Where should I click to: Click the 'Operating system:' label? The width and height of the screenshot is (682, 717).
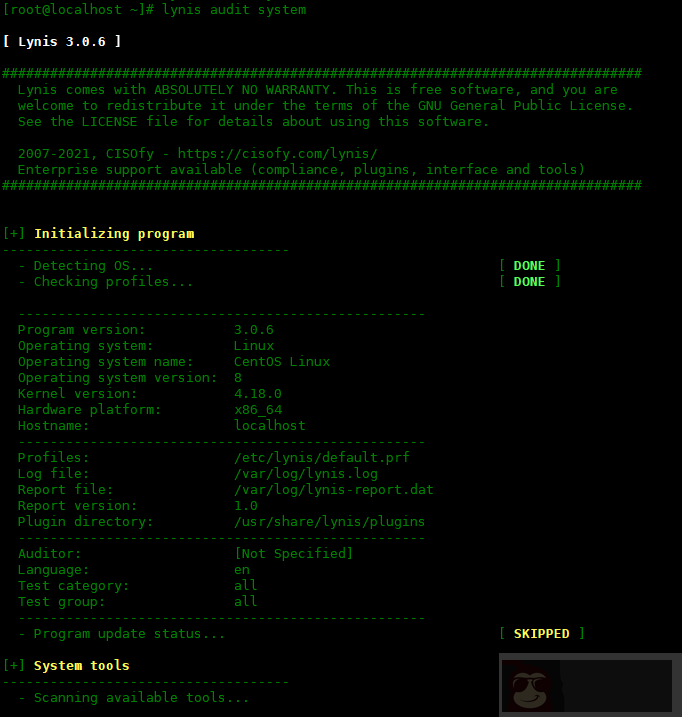pos(86,346)
